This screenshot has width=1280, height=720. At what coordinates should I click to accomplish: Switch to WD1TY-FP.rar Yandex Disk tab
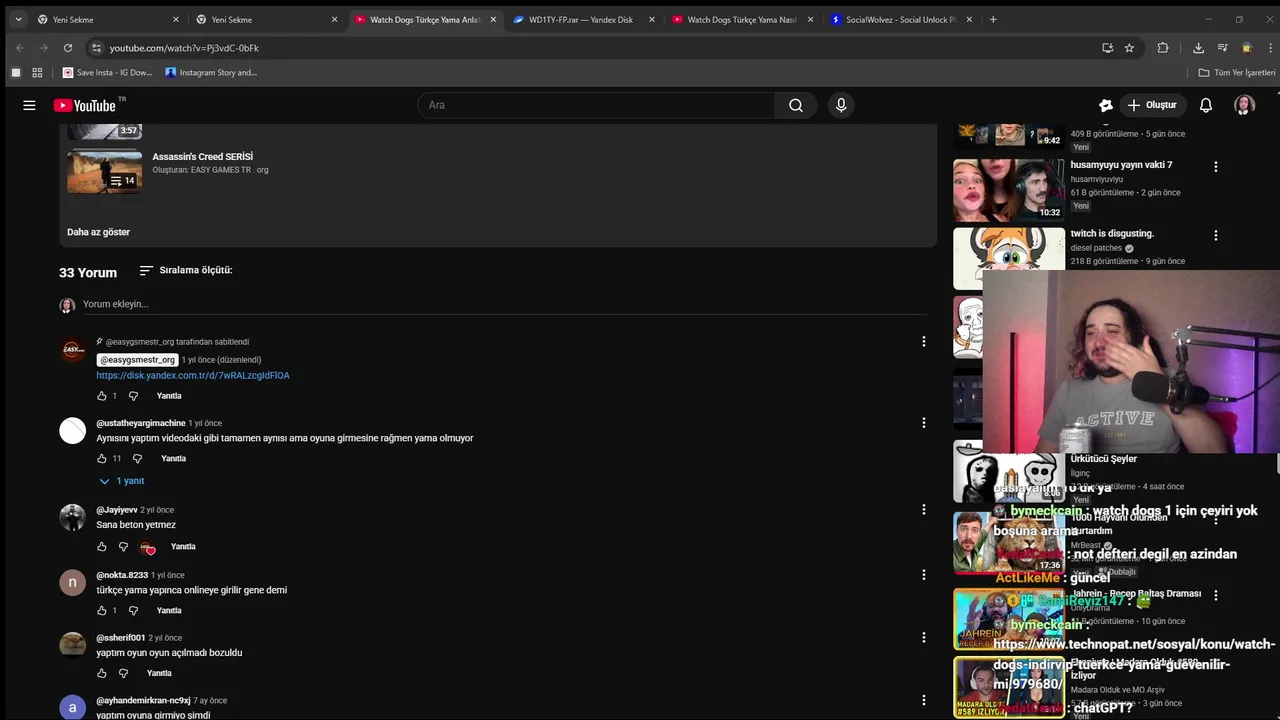[580, 19]
